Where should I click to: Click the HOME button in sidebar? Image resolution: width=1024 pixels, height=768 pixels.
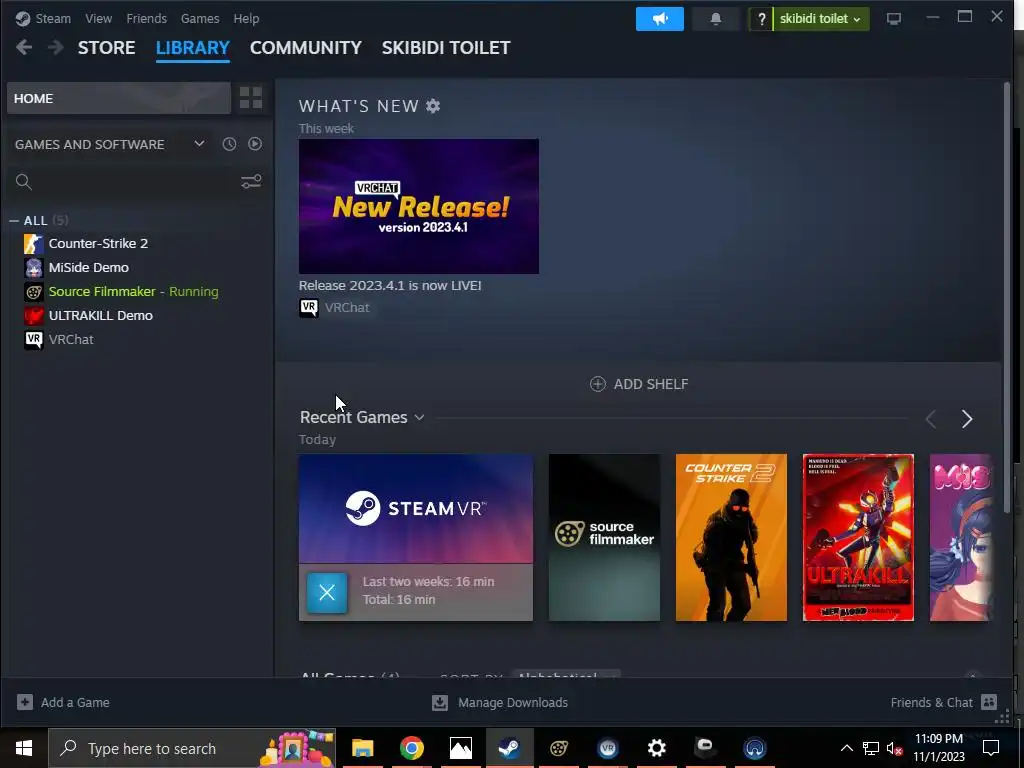click(119, 98)
